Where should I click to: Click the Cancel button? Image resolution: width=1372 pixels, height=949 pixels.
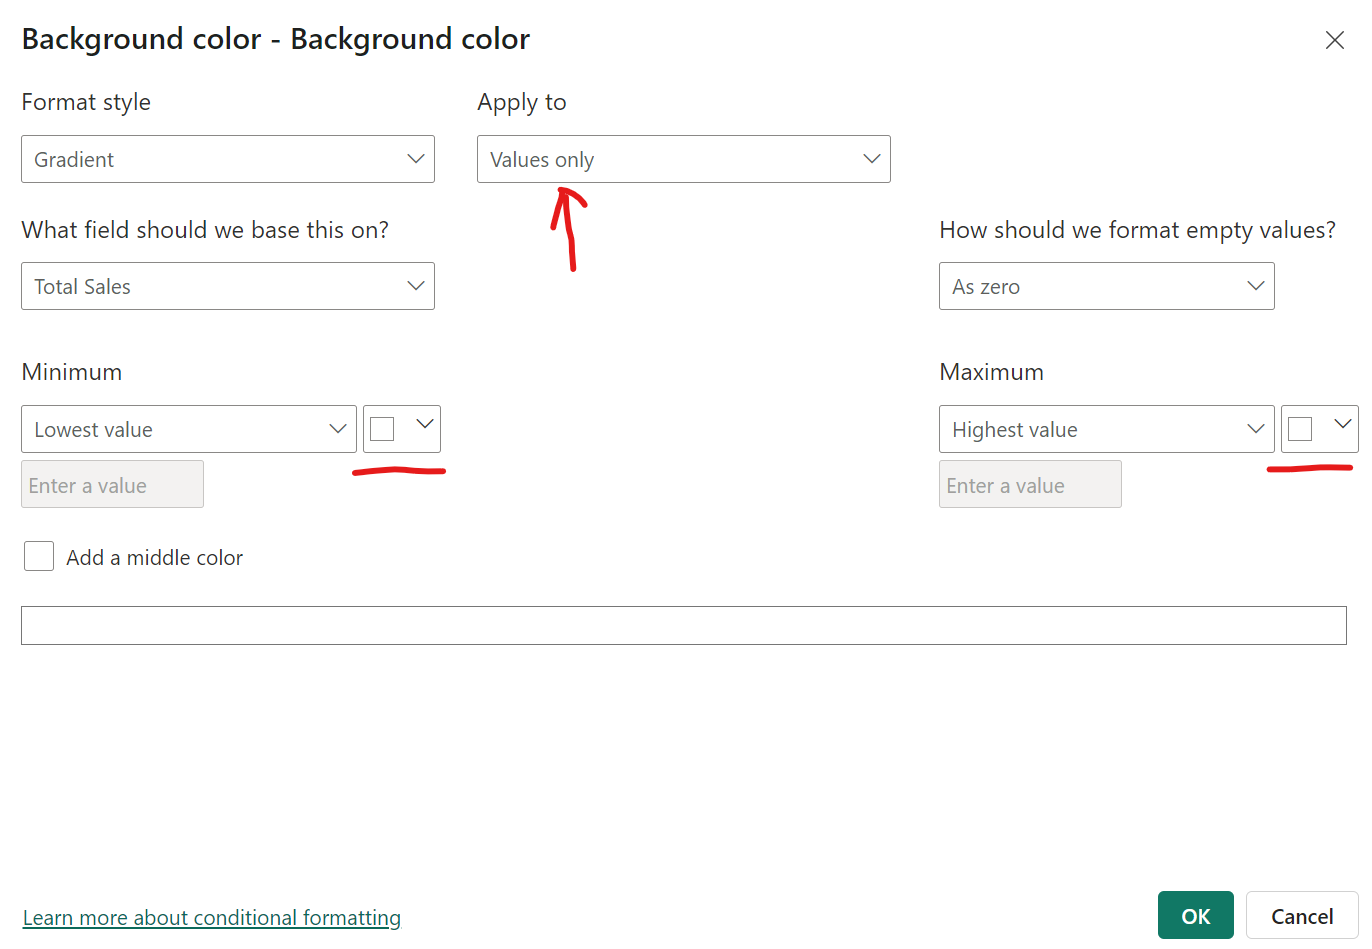tap(1302, 915)
